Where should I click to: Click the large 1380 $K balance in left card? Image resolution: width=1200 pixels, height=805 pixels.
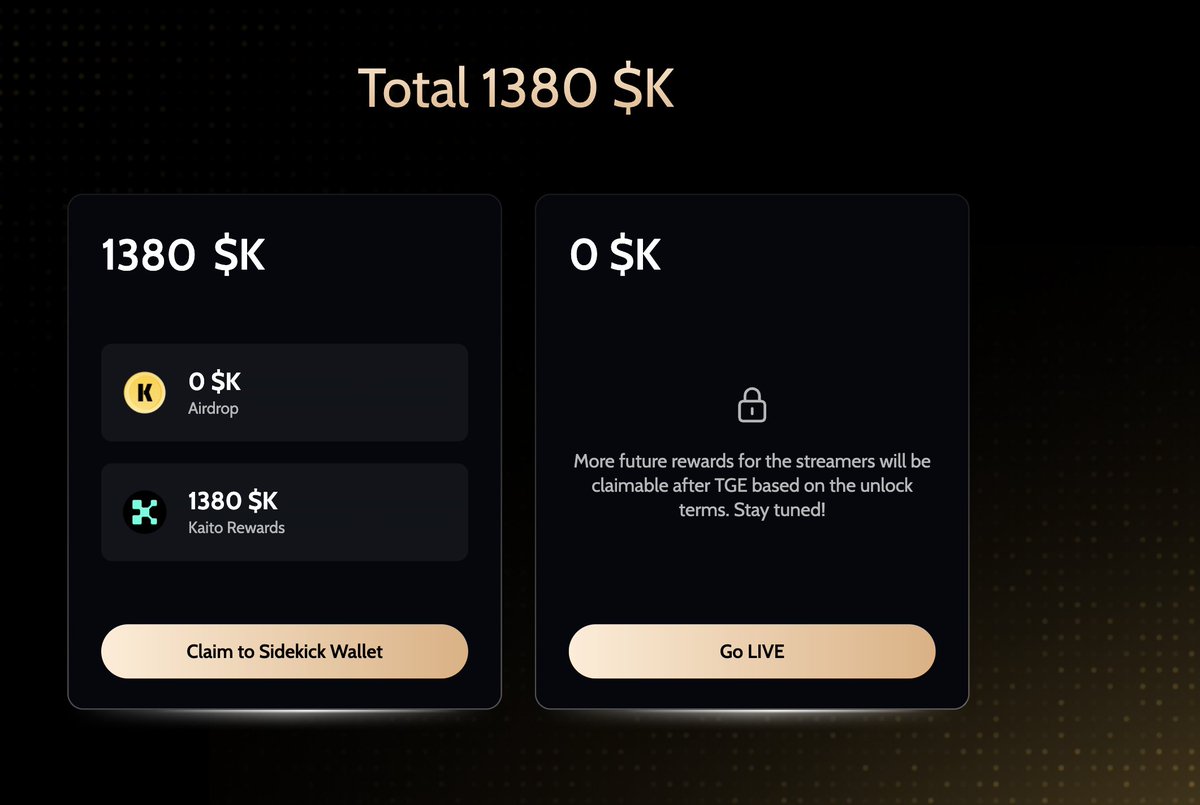[x=183, y=256]
